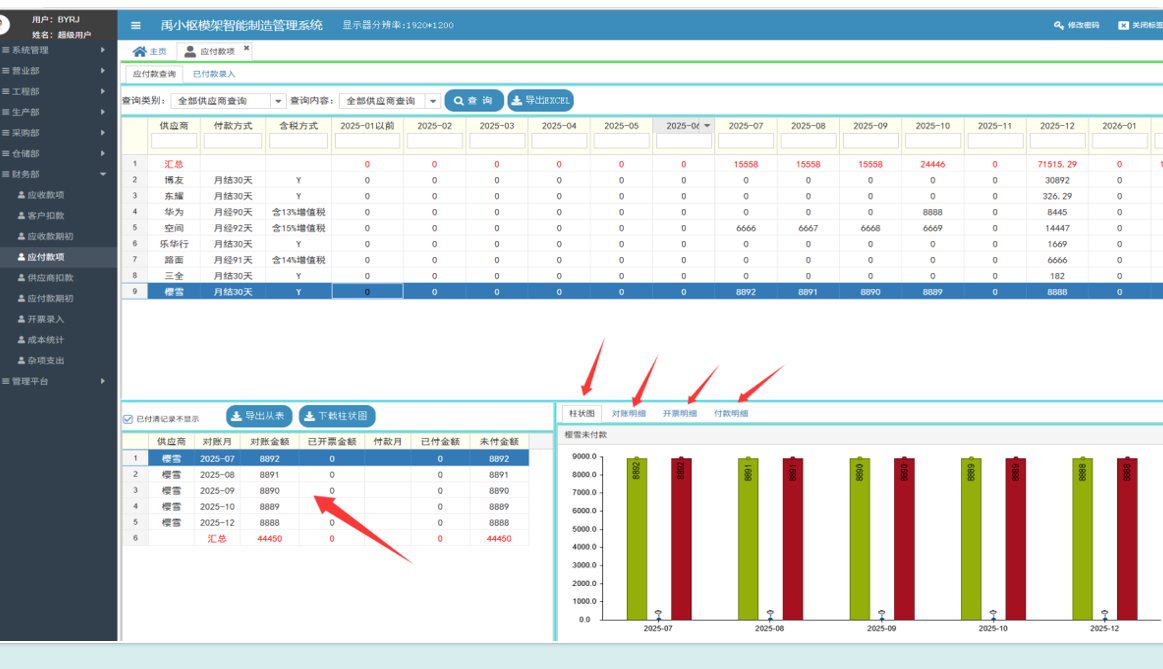Expand the 系统管理 menu
Viewport: 1163px width, 669px height.
click(x=59, y=50)
